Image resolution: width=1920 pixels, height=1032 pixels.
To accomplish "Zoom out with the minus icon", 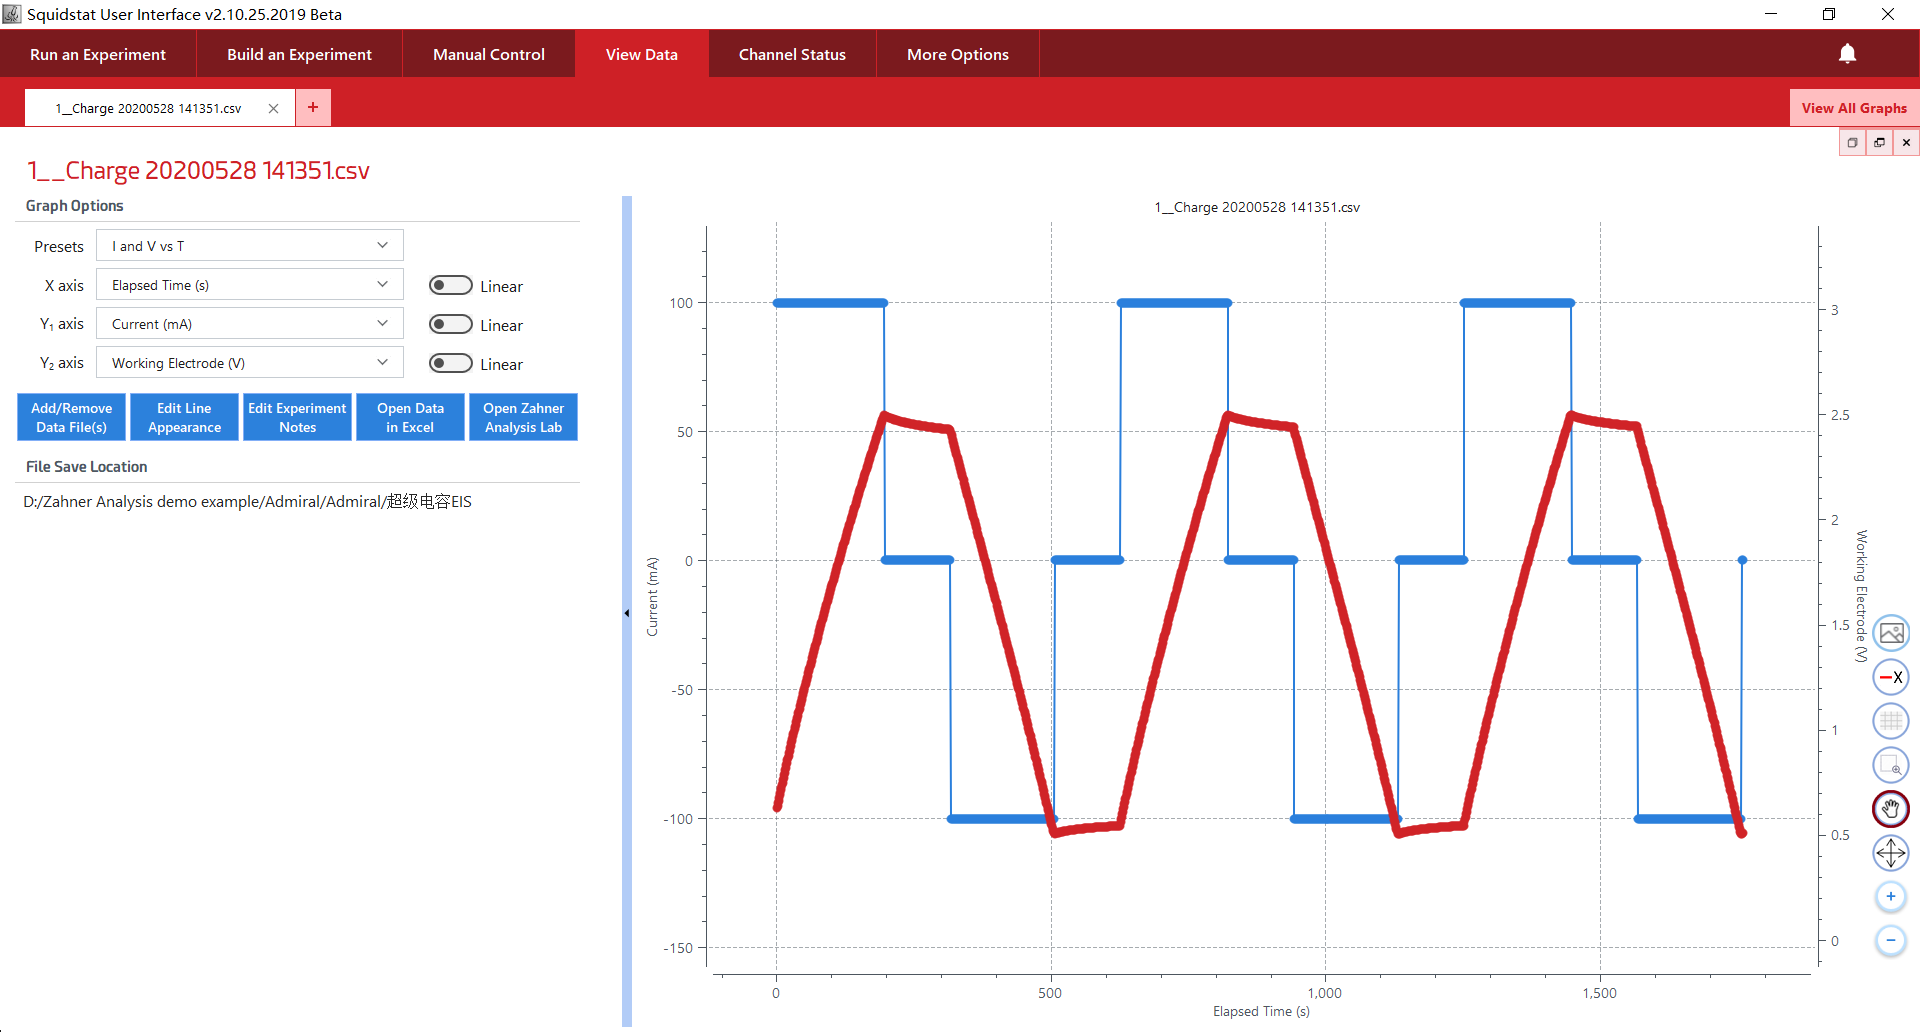I will tap(1890, 941).
